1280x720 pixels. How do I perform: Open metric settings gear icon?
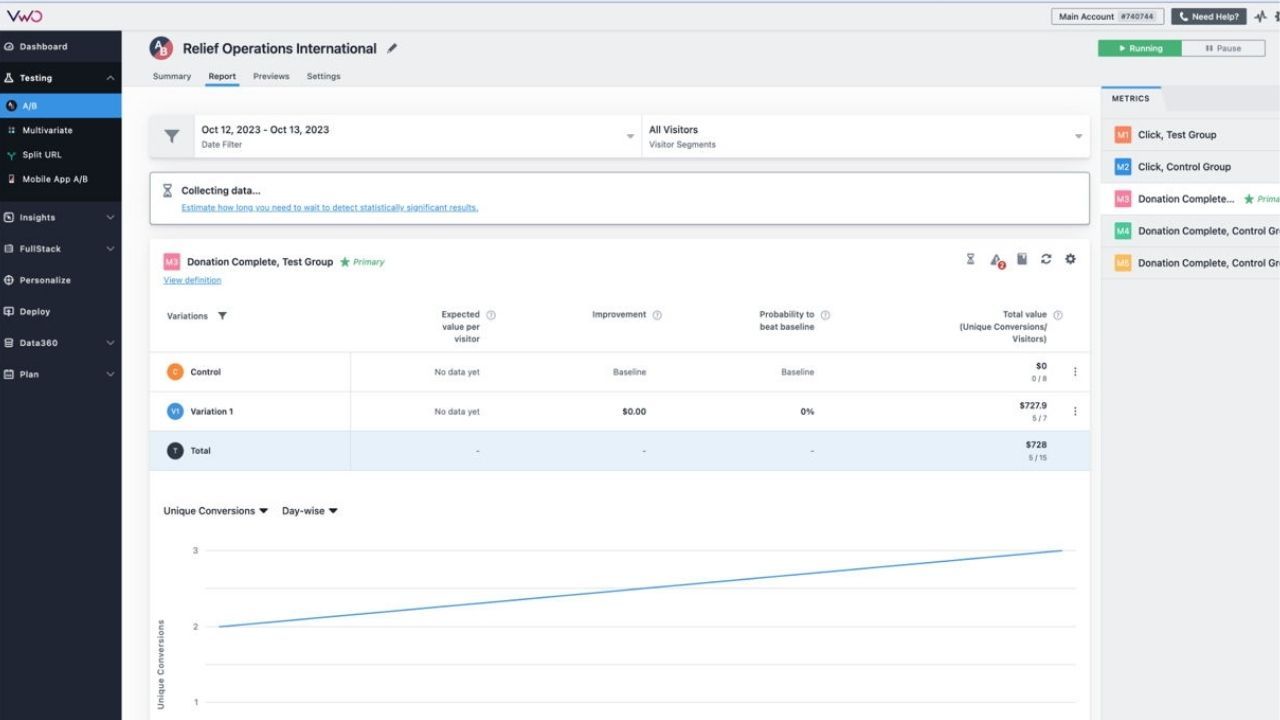click(x=1070, y=259)
